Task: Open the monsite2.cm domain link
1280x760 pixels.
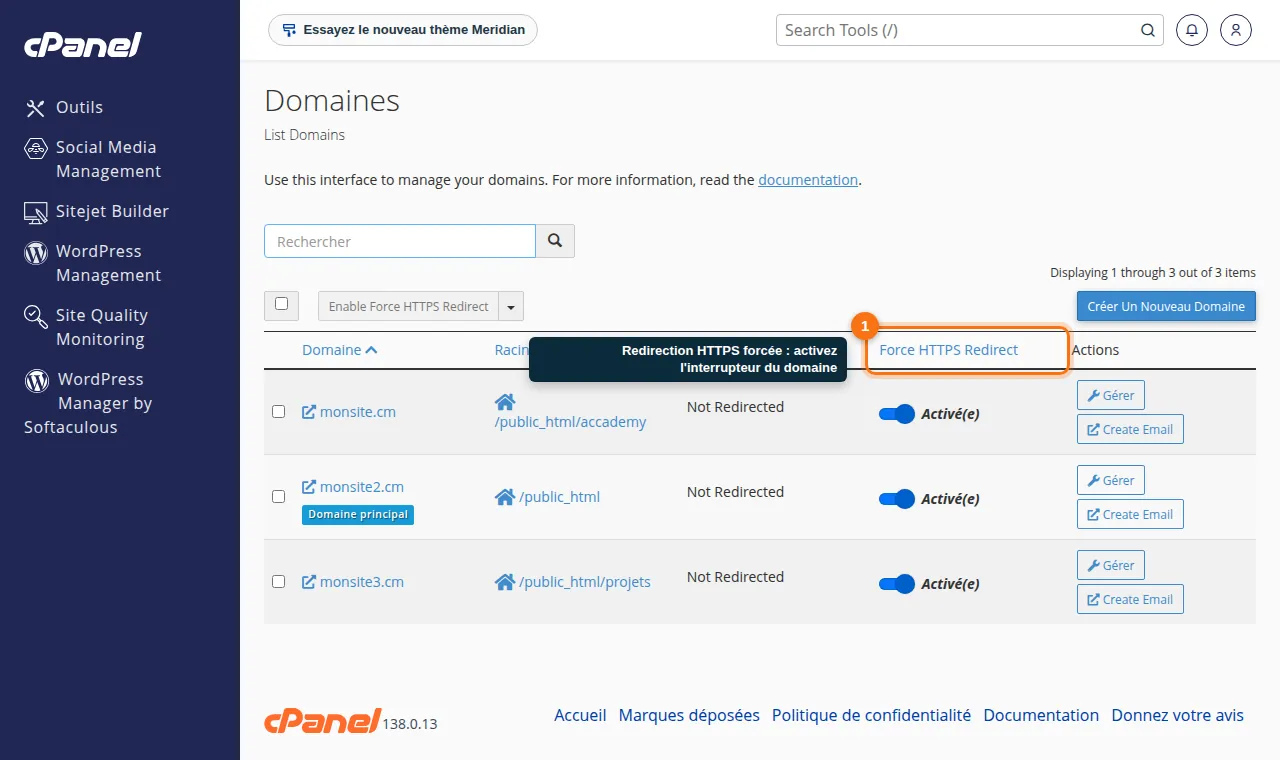Action: coord(353,487)
